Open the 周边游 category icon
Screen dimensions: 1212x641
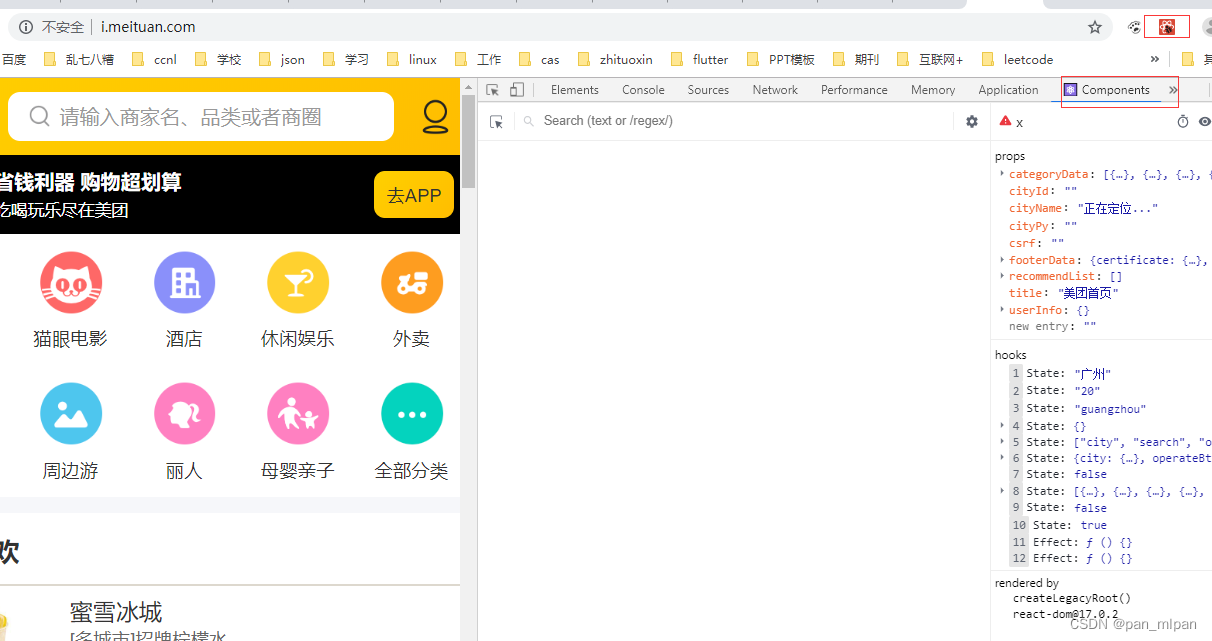(70, 414)
